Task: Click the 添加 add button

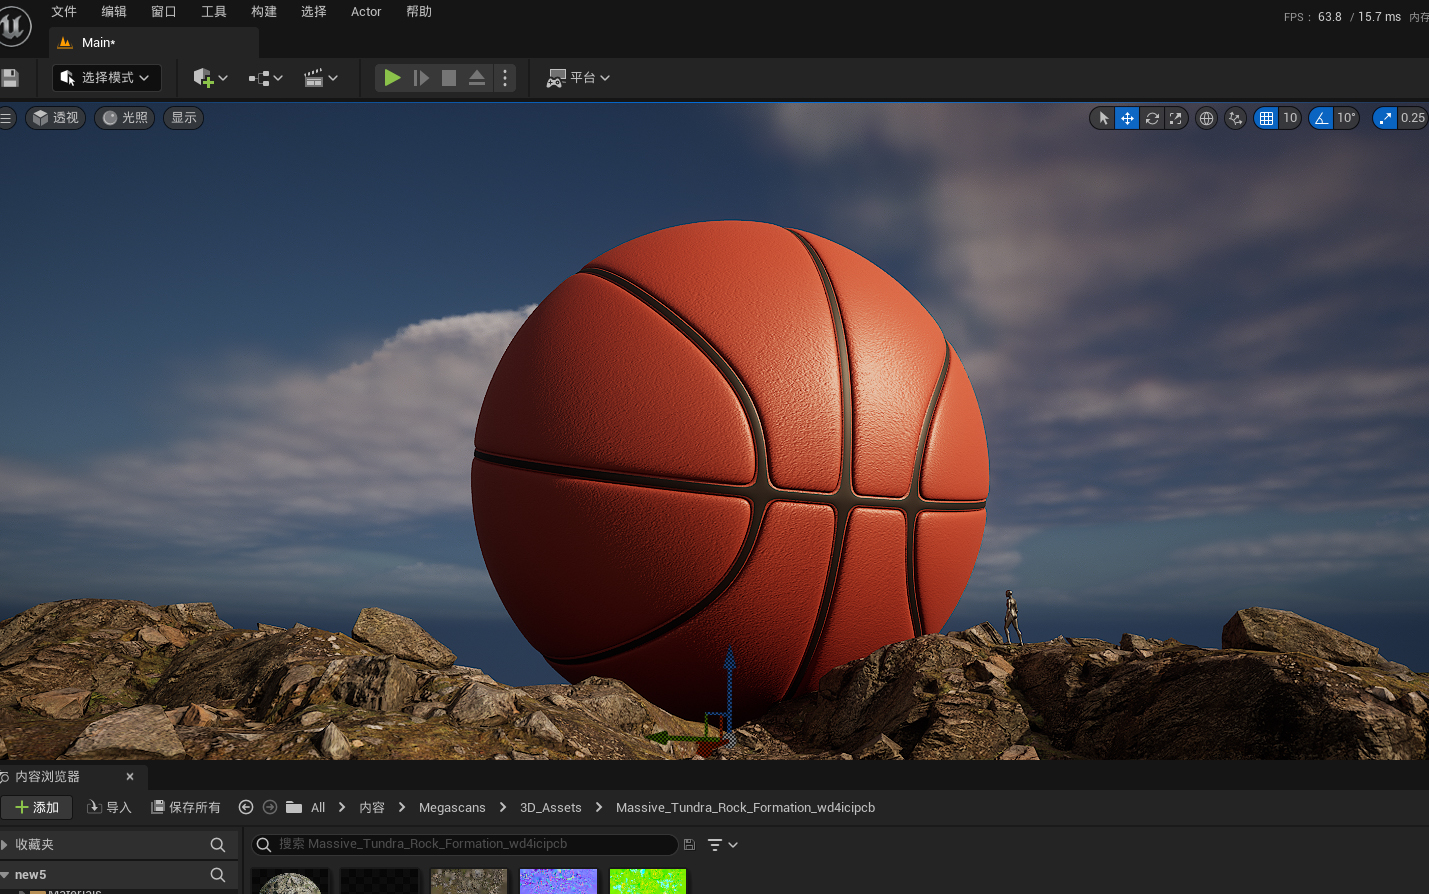Action: pos(37,808)
